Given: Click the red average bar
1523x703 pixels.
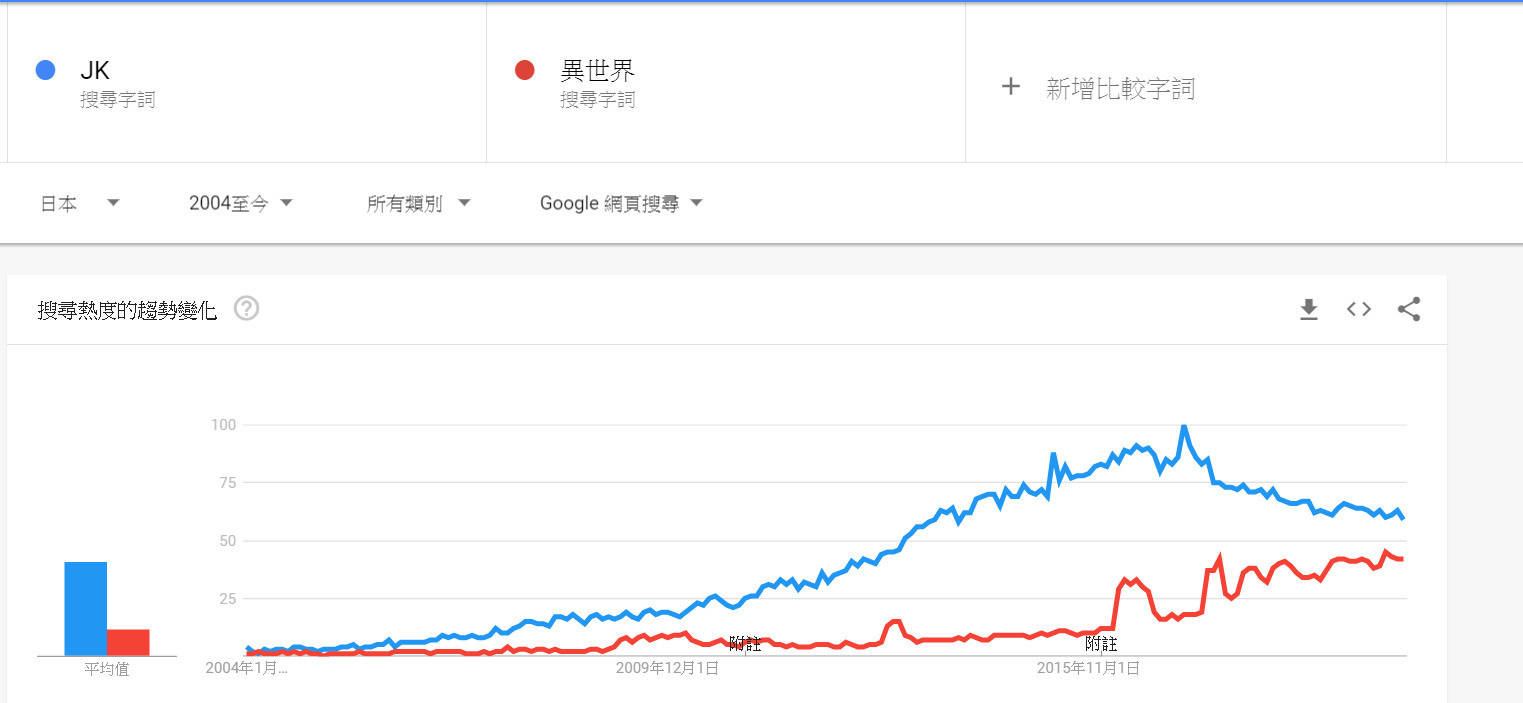Looking at the screenshot, I should tap(128, 642).
